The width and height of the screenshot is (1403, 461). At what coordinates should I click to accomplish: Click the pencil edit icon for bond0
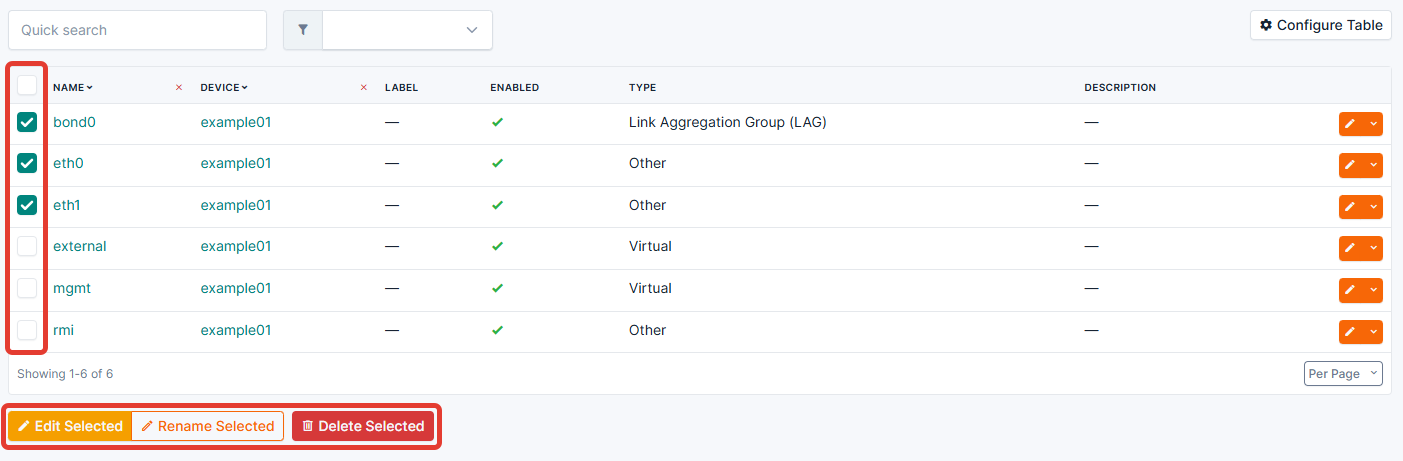point(1350,123)
